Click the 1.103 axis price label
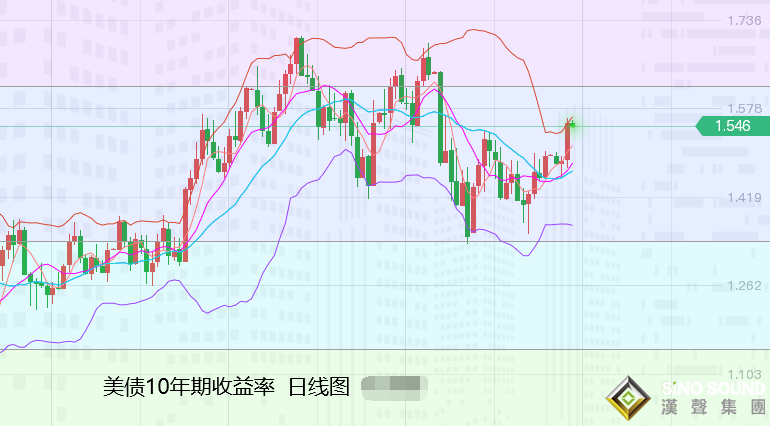The width and height of the screenshot is (770, 426). (x=744, y=375)
